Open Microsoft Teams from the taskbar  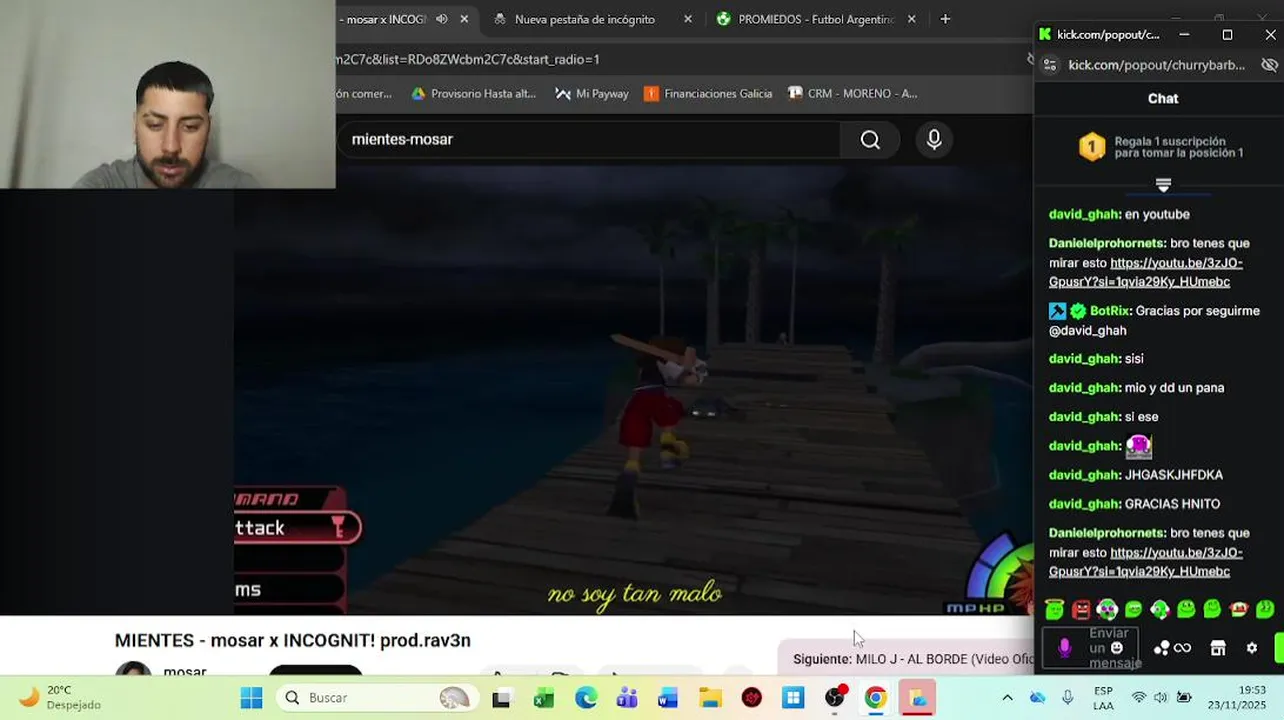[627, 698]
